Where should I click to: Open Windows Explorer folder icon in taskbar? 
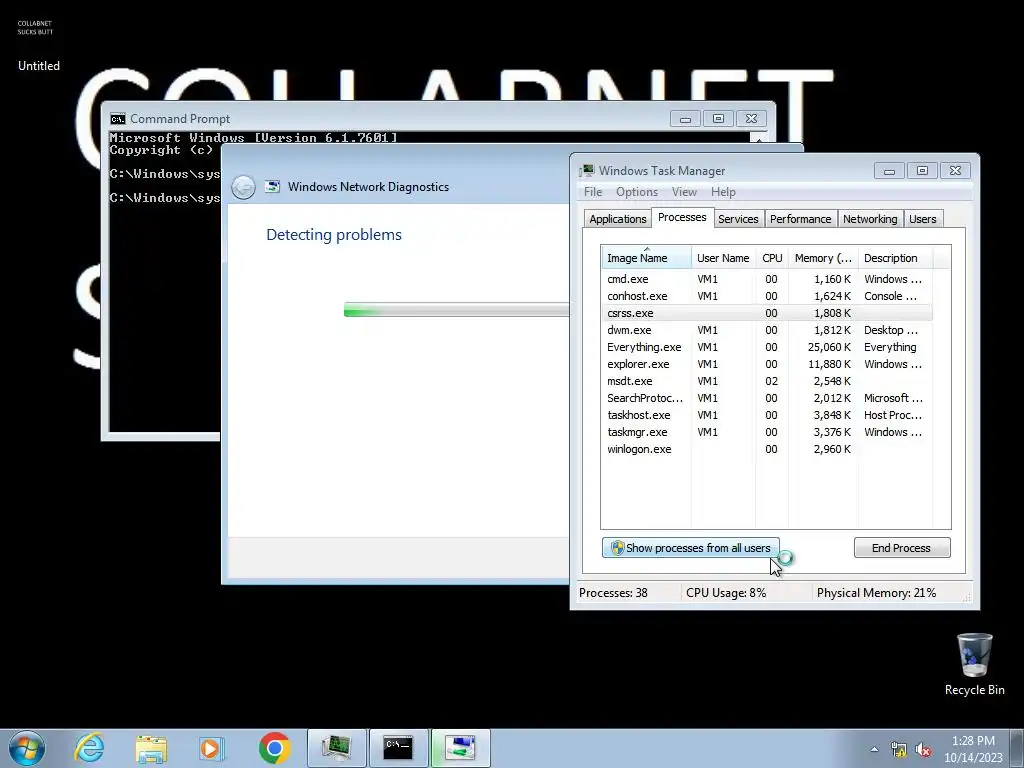pyautogui.click(x=151, y=748)
